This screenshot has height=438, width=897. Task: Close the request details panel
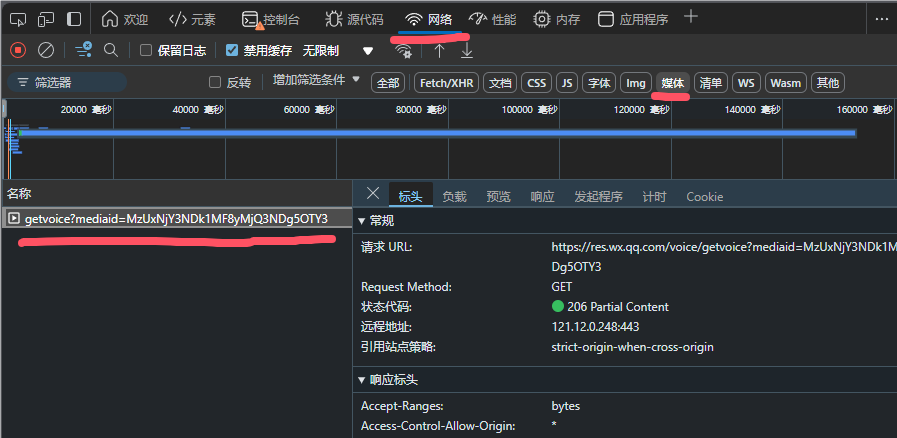[x=372, y=194]
